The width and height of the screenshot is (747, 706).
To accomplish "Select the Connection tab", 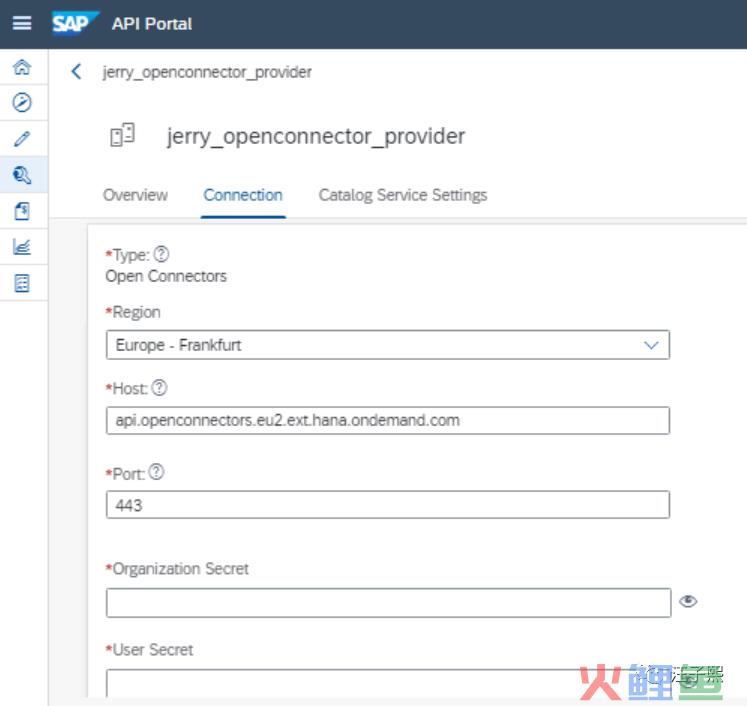I will click(243, 195).
